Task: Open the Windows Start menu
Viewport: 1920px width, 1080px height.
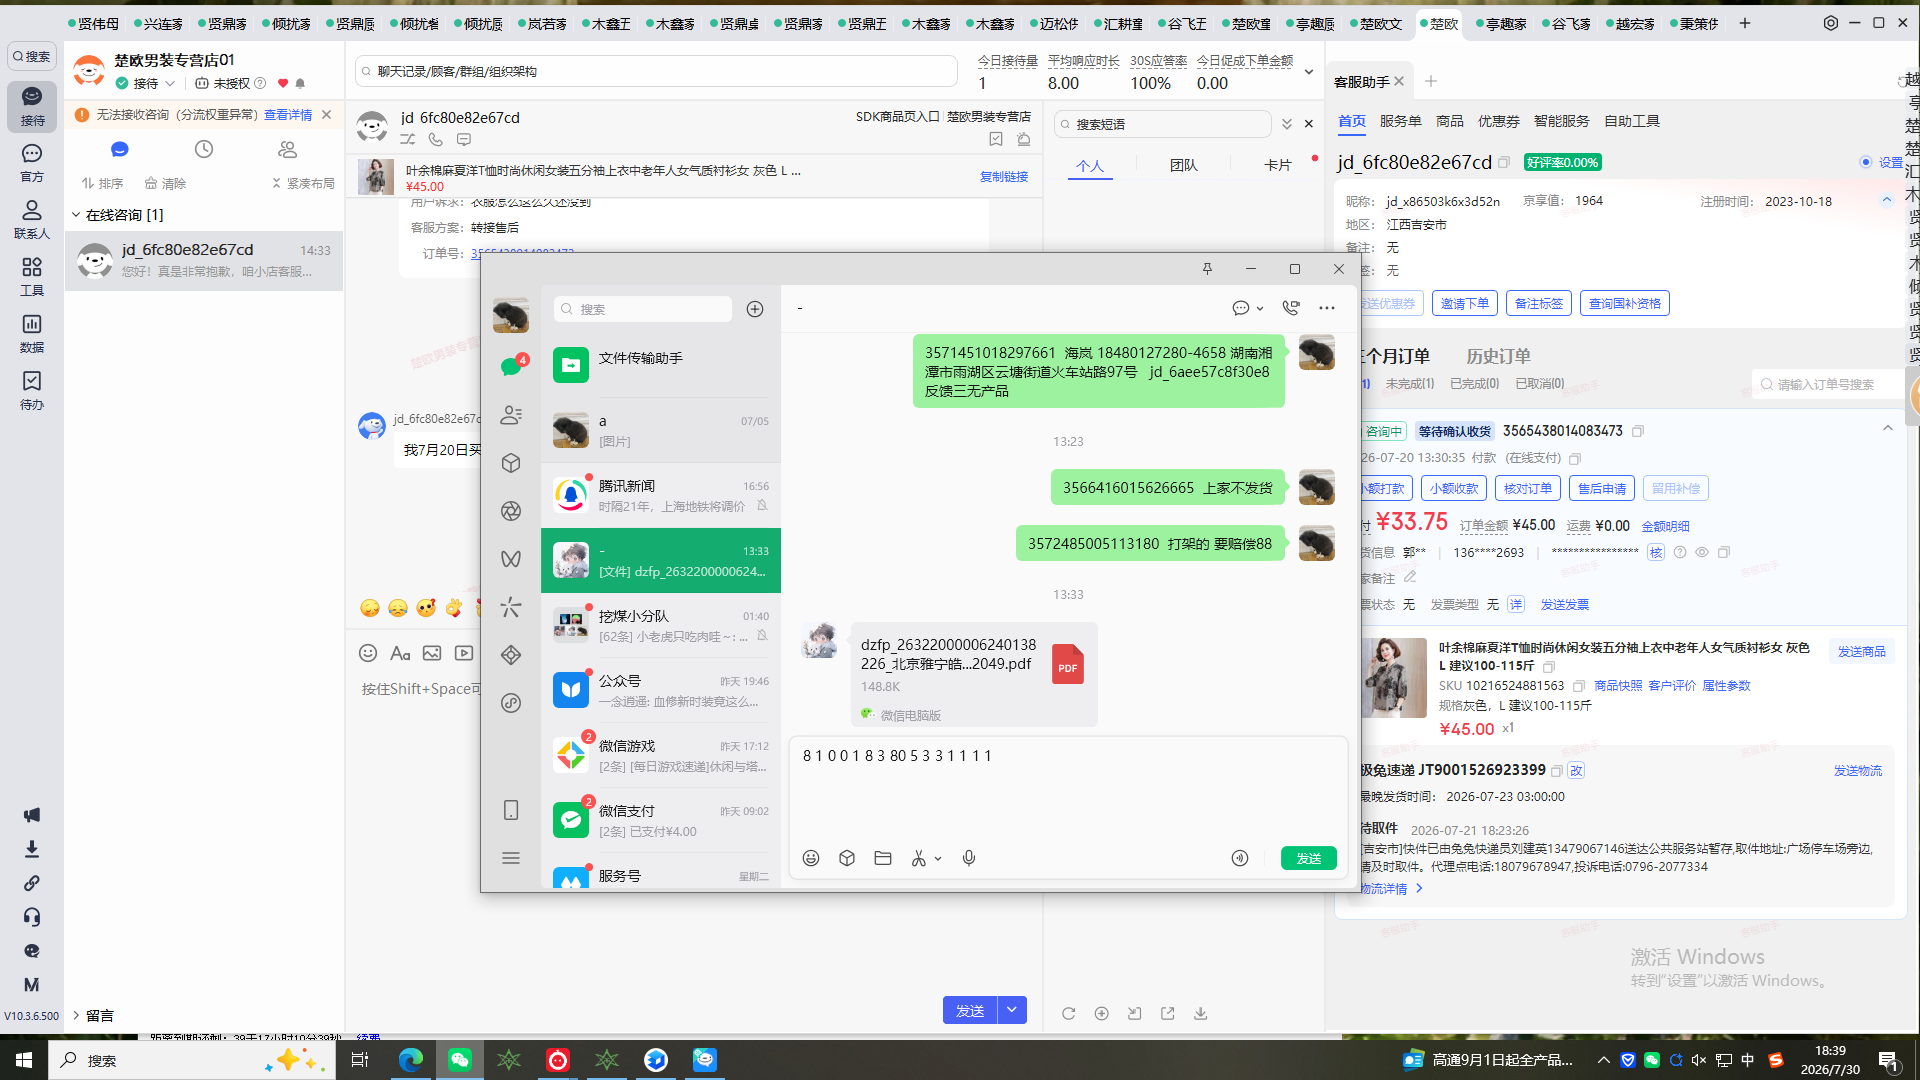Action: click(x=24, y=1060)
